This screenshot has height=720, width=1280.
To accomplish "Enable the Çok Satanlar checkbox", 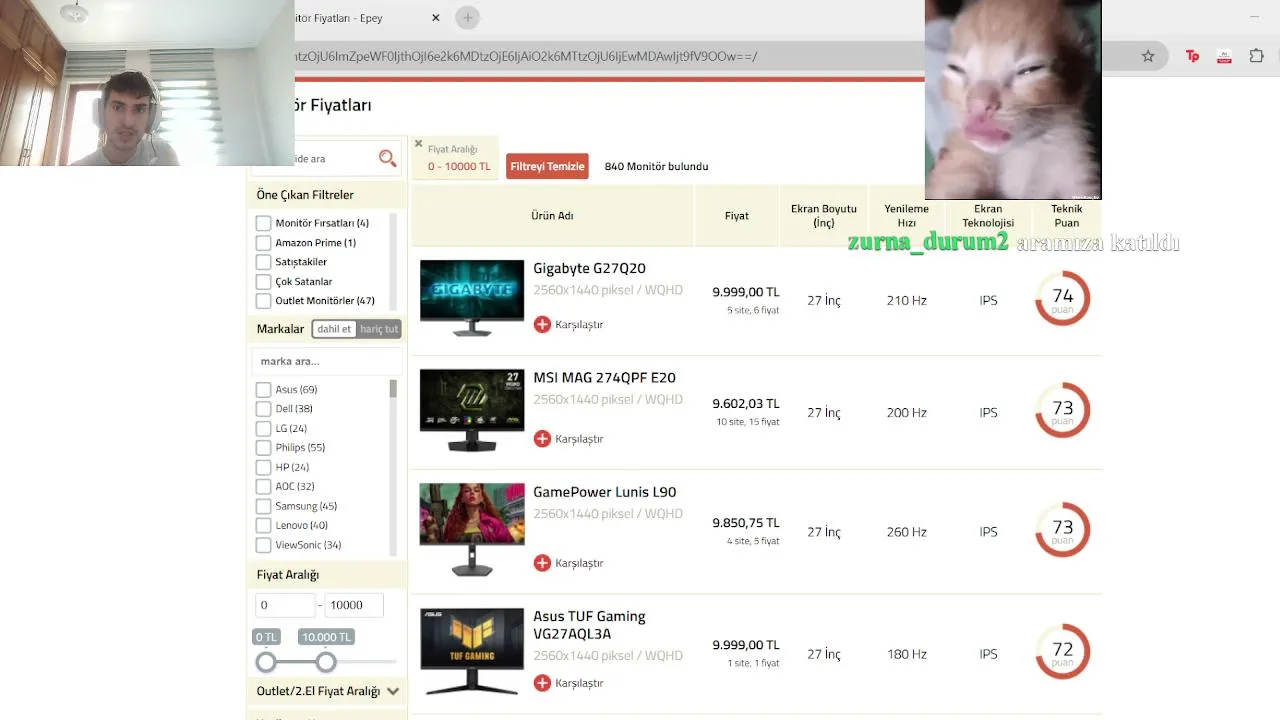I will pos(263,282).
